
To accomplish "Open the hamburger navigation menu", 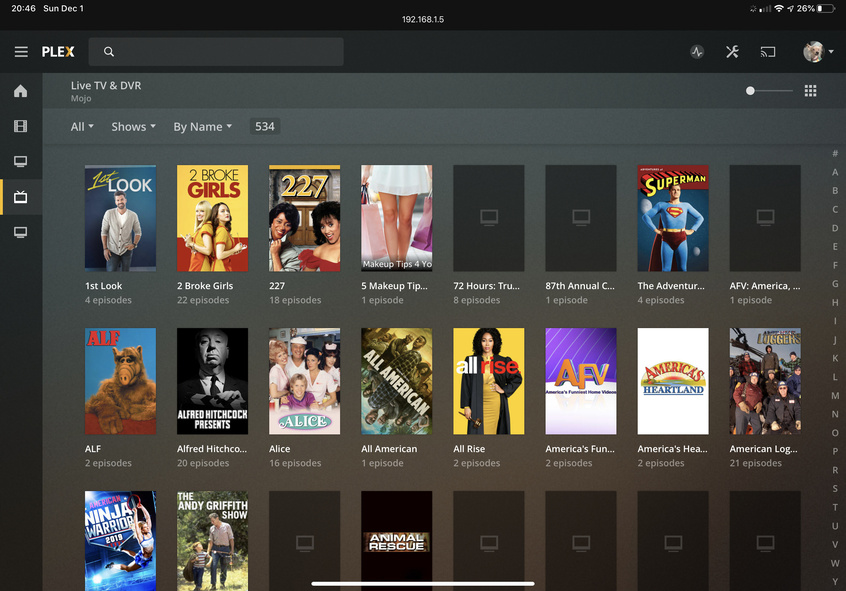I will point(21,52).
